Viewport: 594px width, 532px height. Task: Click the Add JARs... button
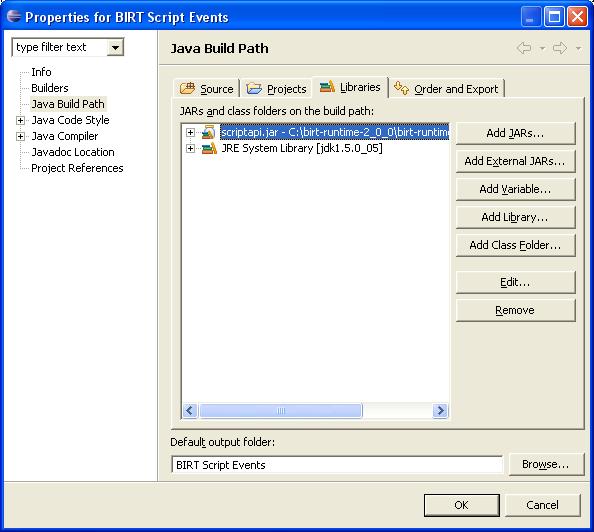tap(516, 133)
